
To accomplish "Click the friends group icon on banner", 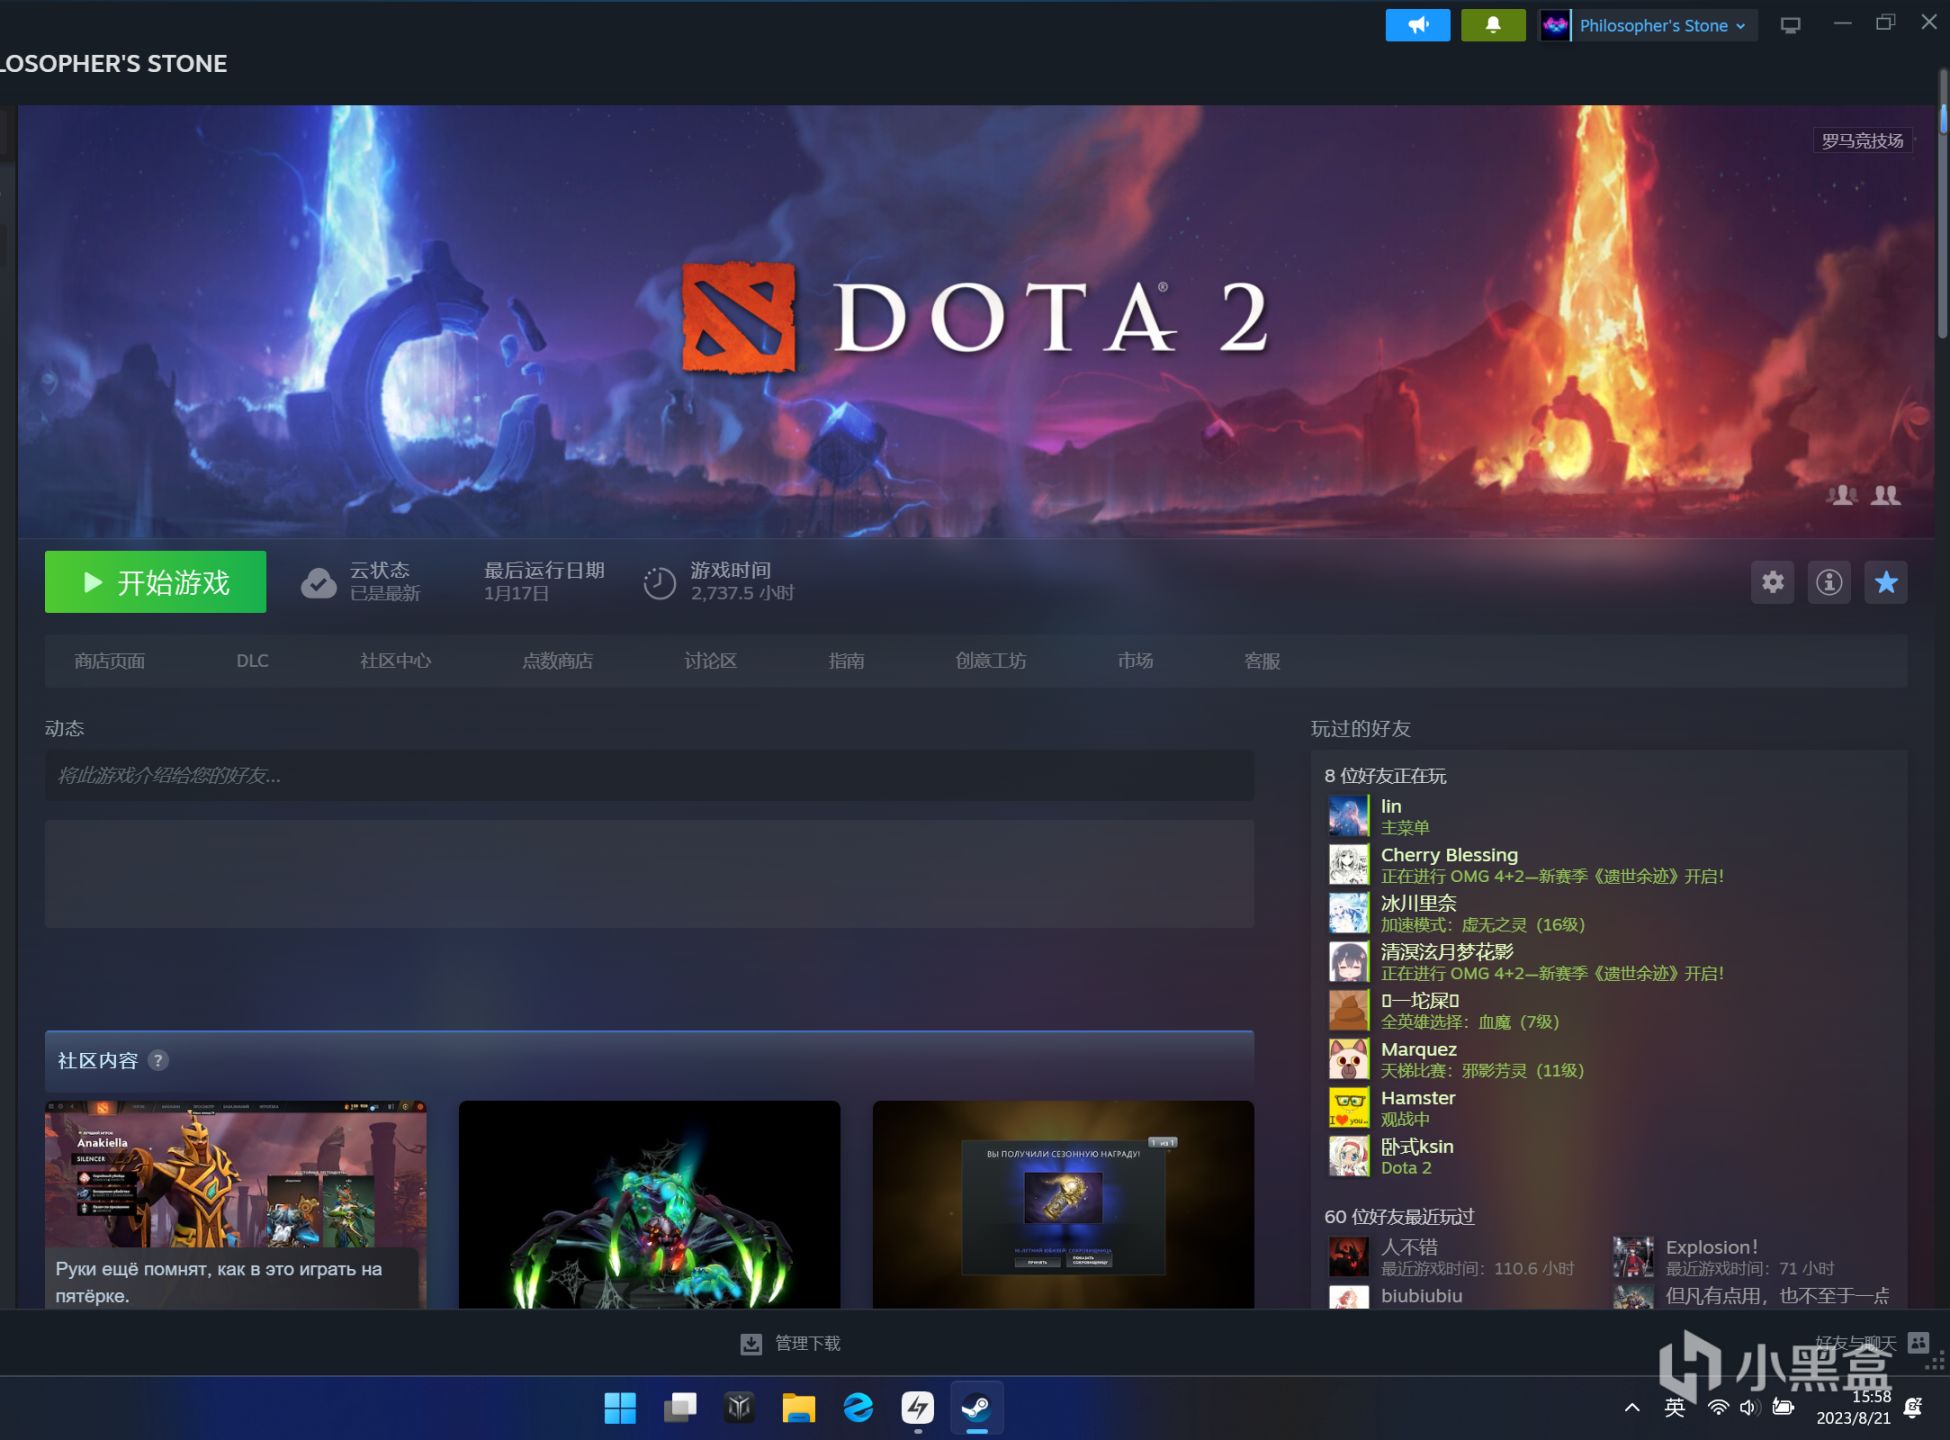I will 1886,495.
